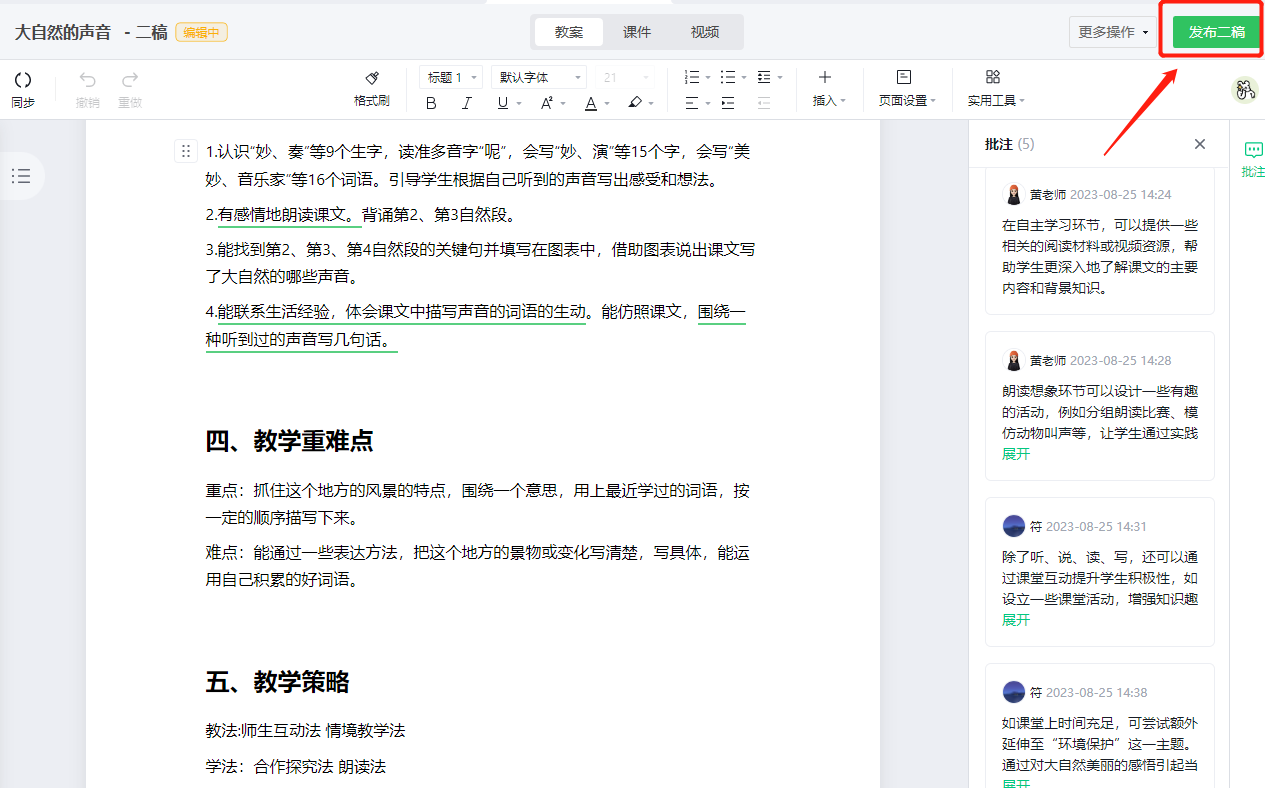The height and width of the screenshot is (788, 1265).
Task: Expand the arrow next to the highlighter icon
Action: tap(651, 104)
